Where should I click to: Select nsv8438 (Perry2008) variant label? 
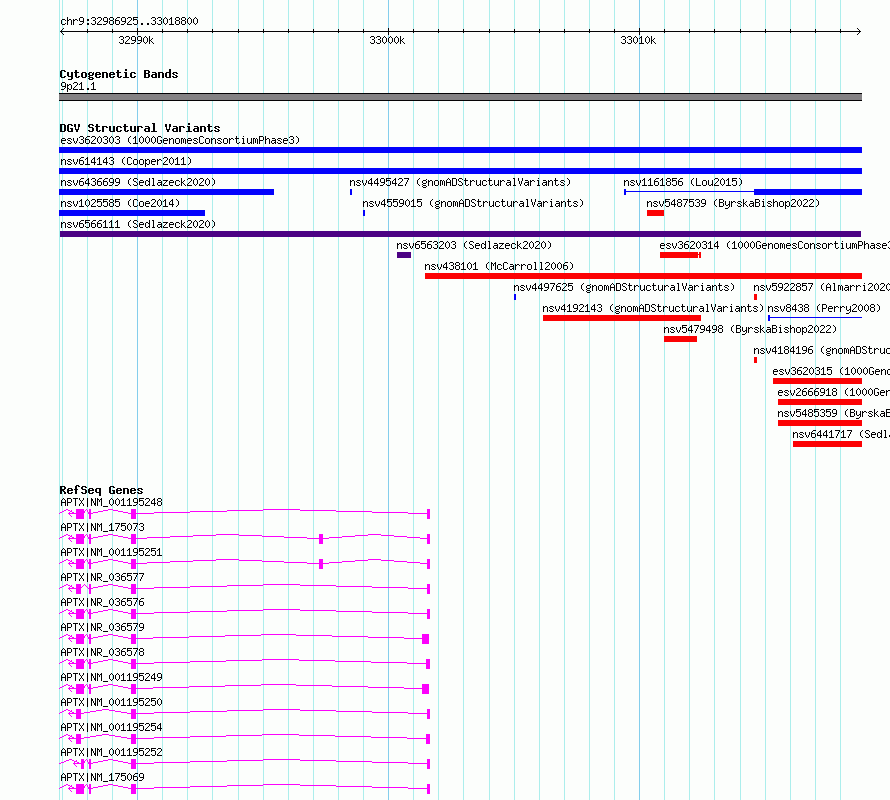(x=824, y=308)
